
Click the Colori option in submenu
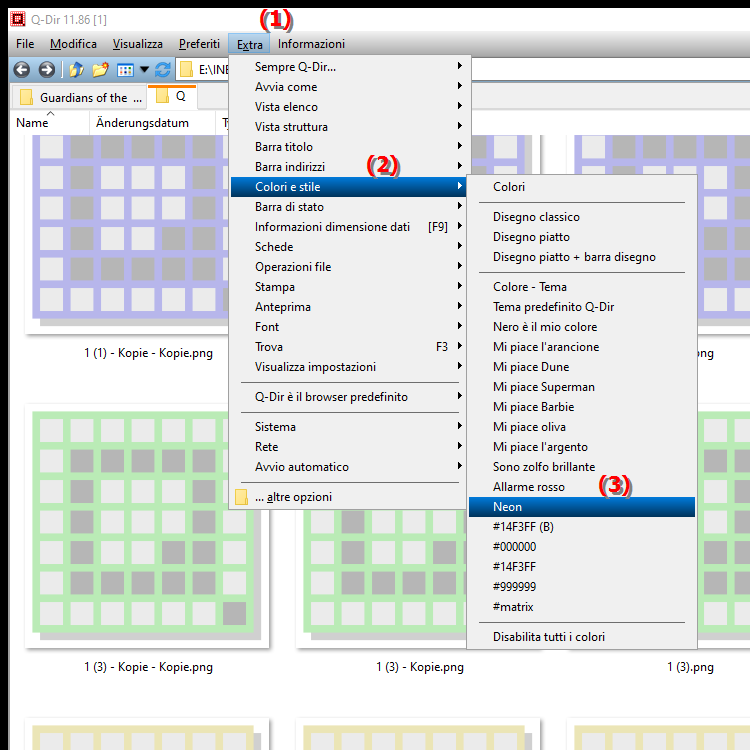point(582,187)
